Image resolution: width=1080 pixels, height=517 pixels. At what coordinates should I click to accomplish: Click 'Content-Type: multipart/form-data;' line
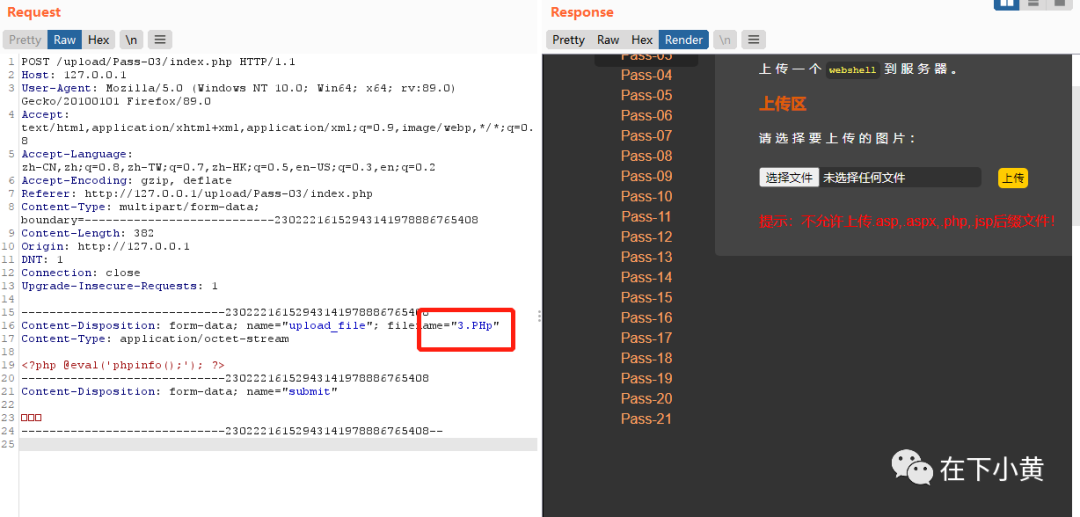[x=141, y=207]
